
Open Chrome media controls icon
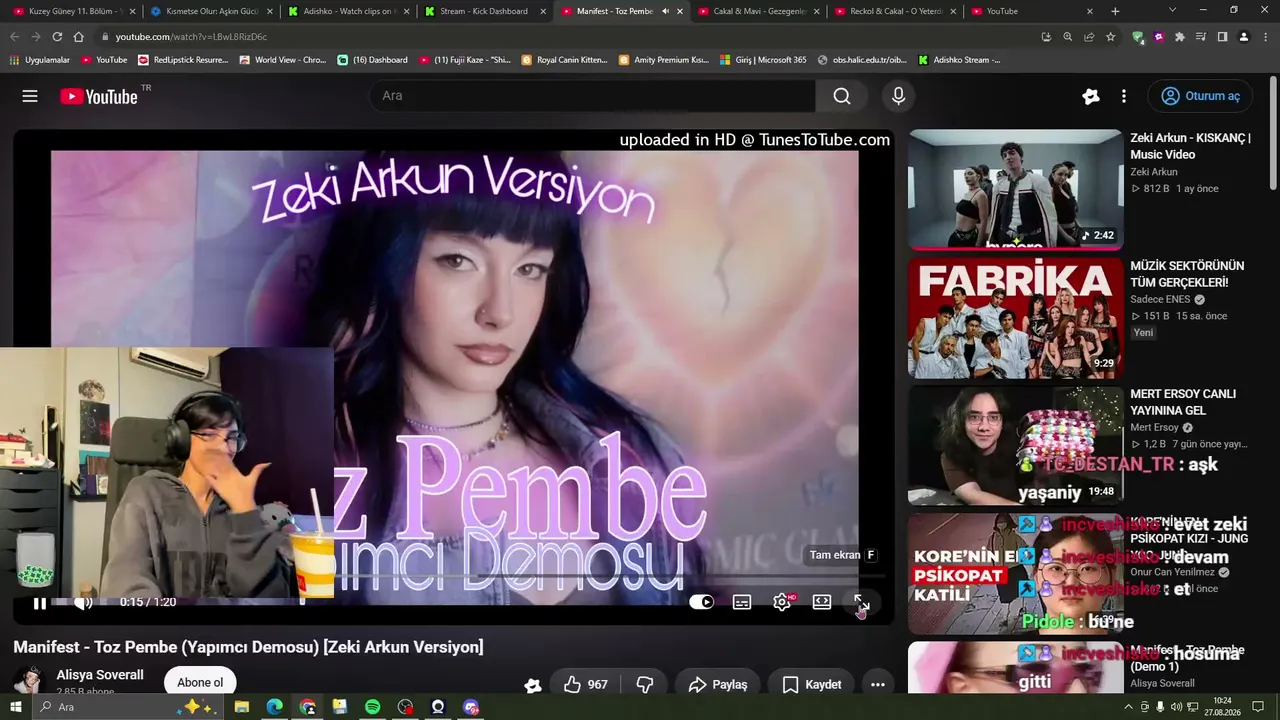click(1201, 37)
